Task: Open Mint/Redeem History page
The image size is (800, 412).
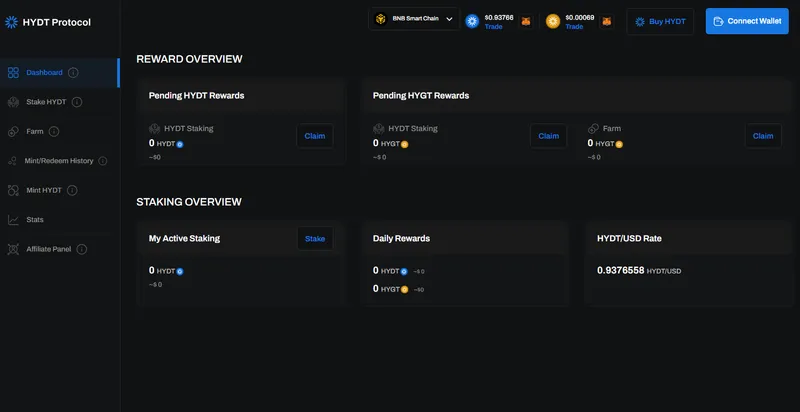Action: [59, 161]
